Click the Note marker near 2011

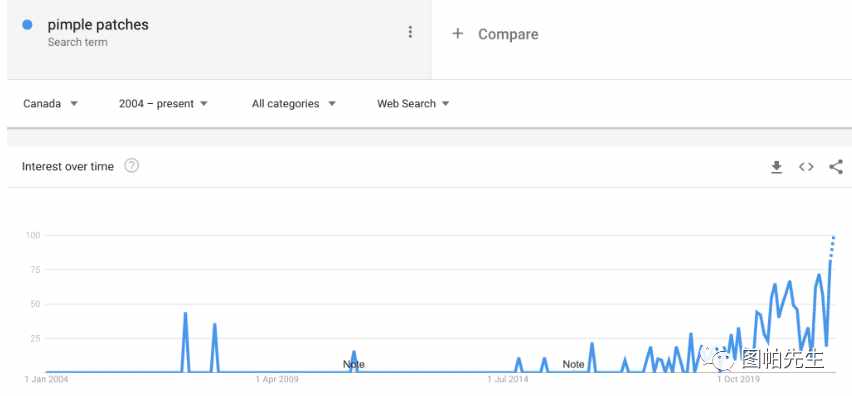coord(353,364)
